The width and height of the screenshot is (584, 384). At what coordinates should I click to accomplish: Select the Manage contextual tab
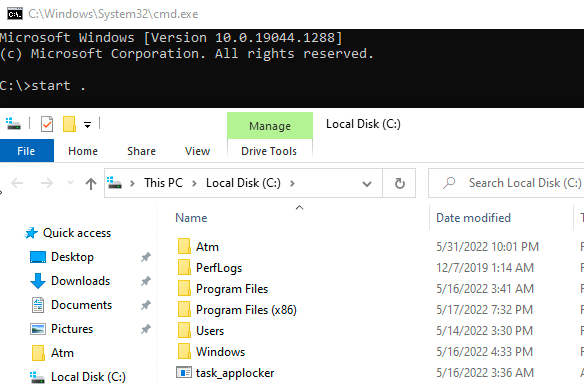pos(270,126)
